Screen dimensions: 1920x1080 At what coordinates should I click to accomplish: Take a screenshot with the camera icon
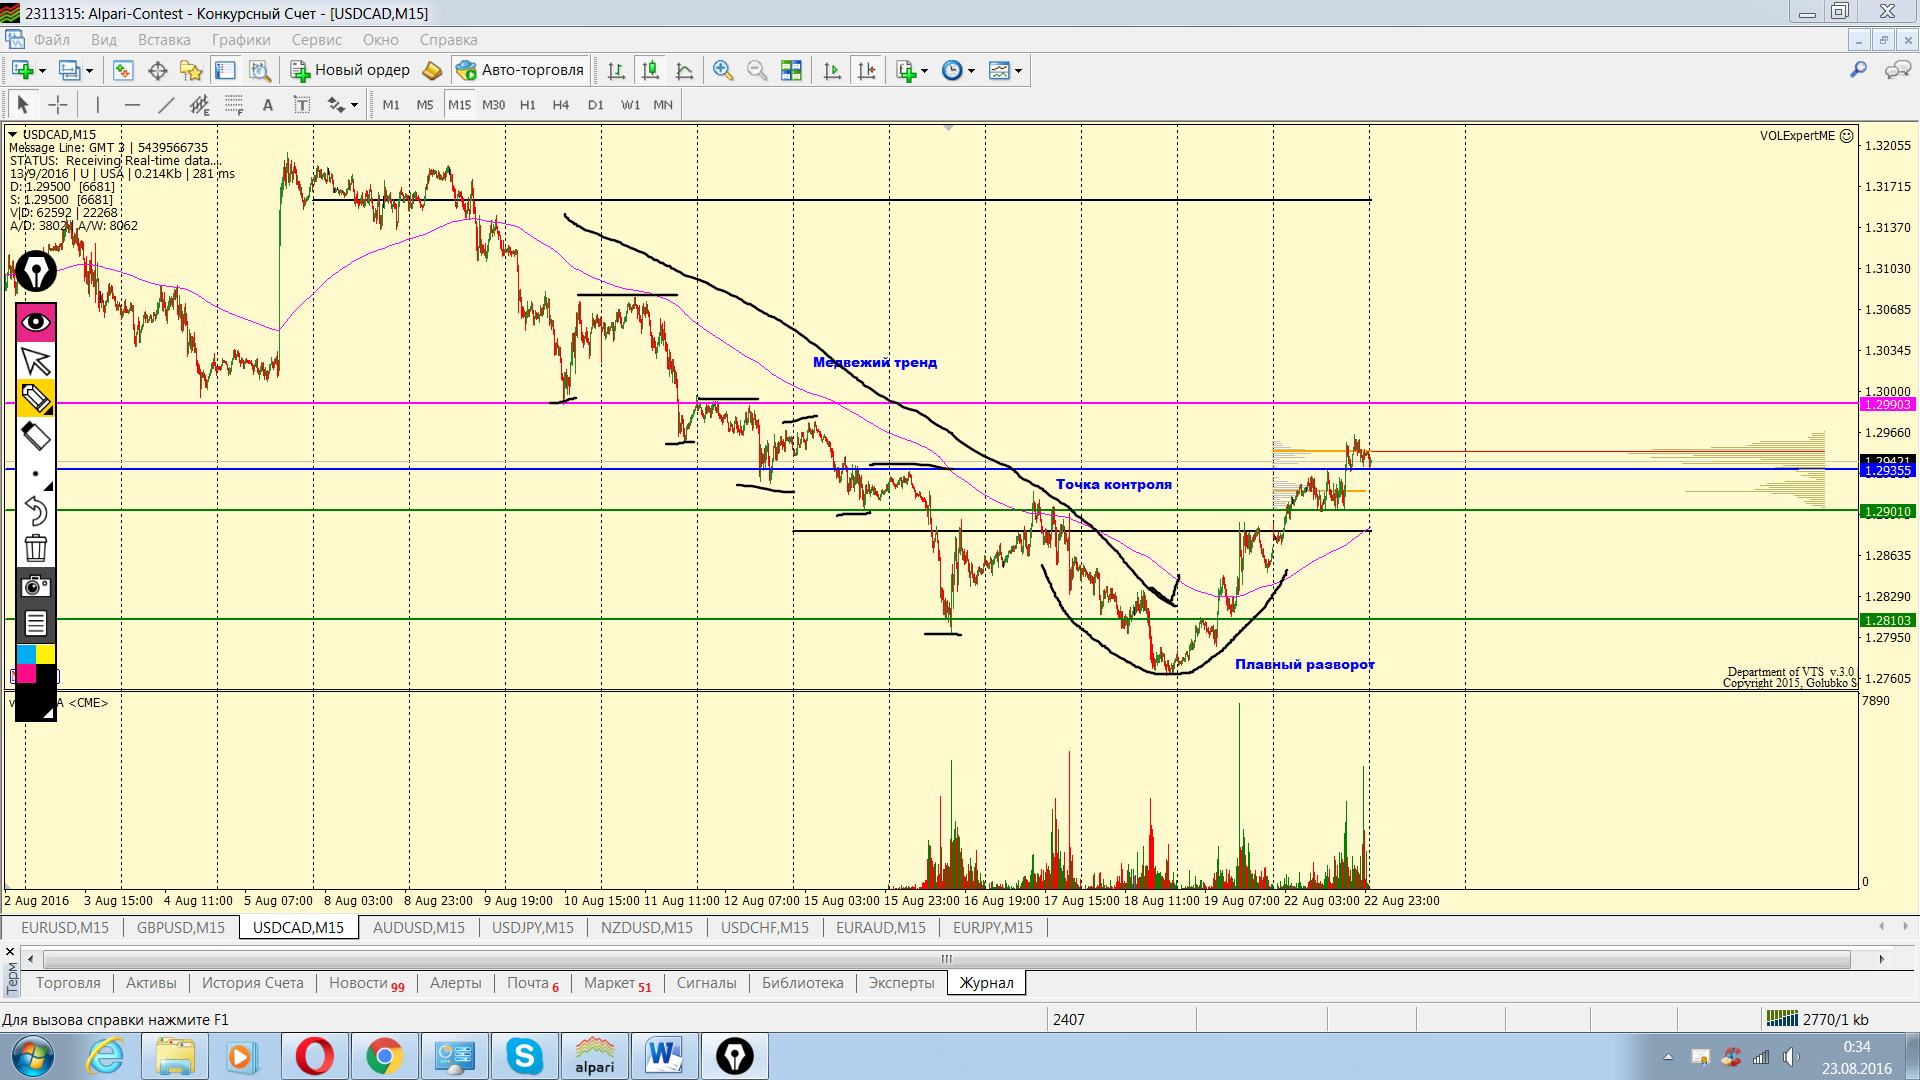point(36,586)
